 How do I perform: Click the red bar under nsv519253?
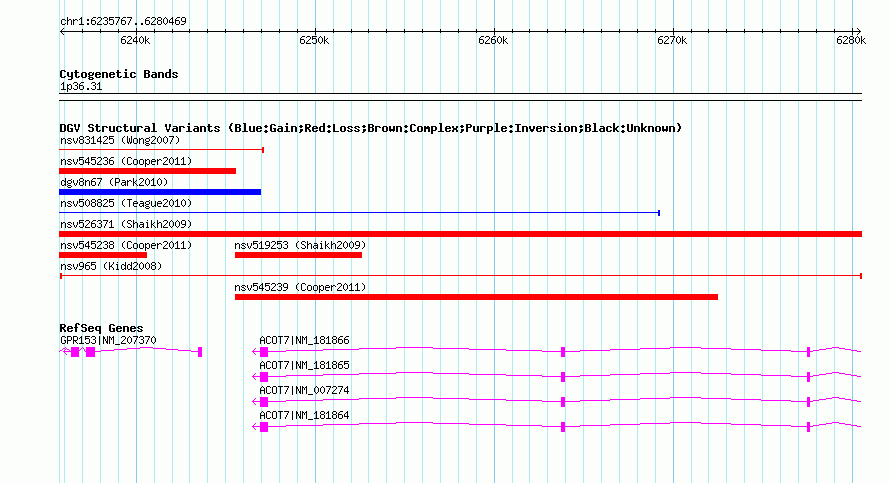[x=299, y=255]
